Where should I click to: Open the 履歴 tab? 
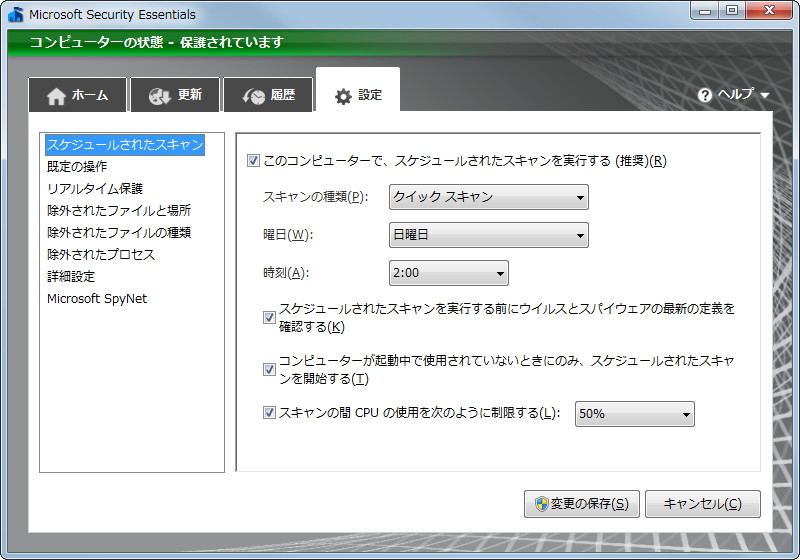pyautogui.click(x=268, y=95)
